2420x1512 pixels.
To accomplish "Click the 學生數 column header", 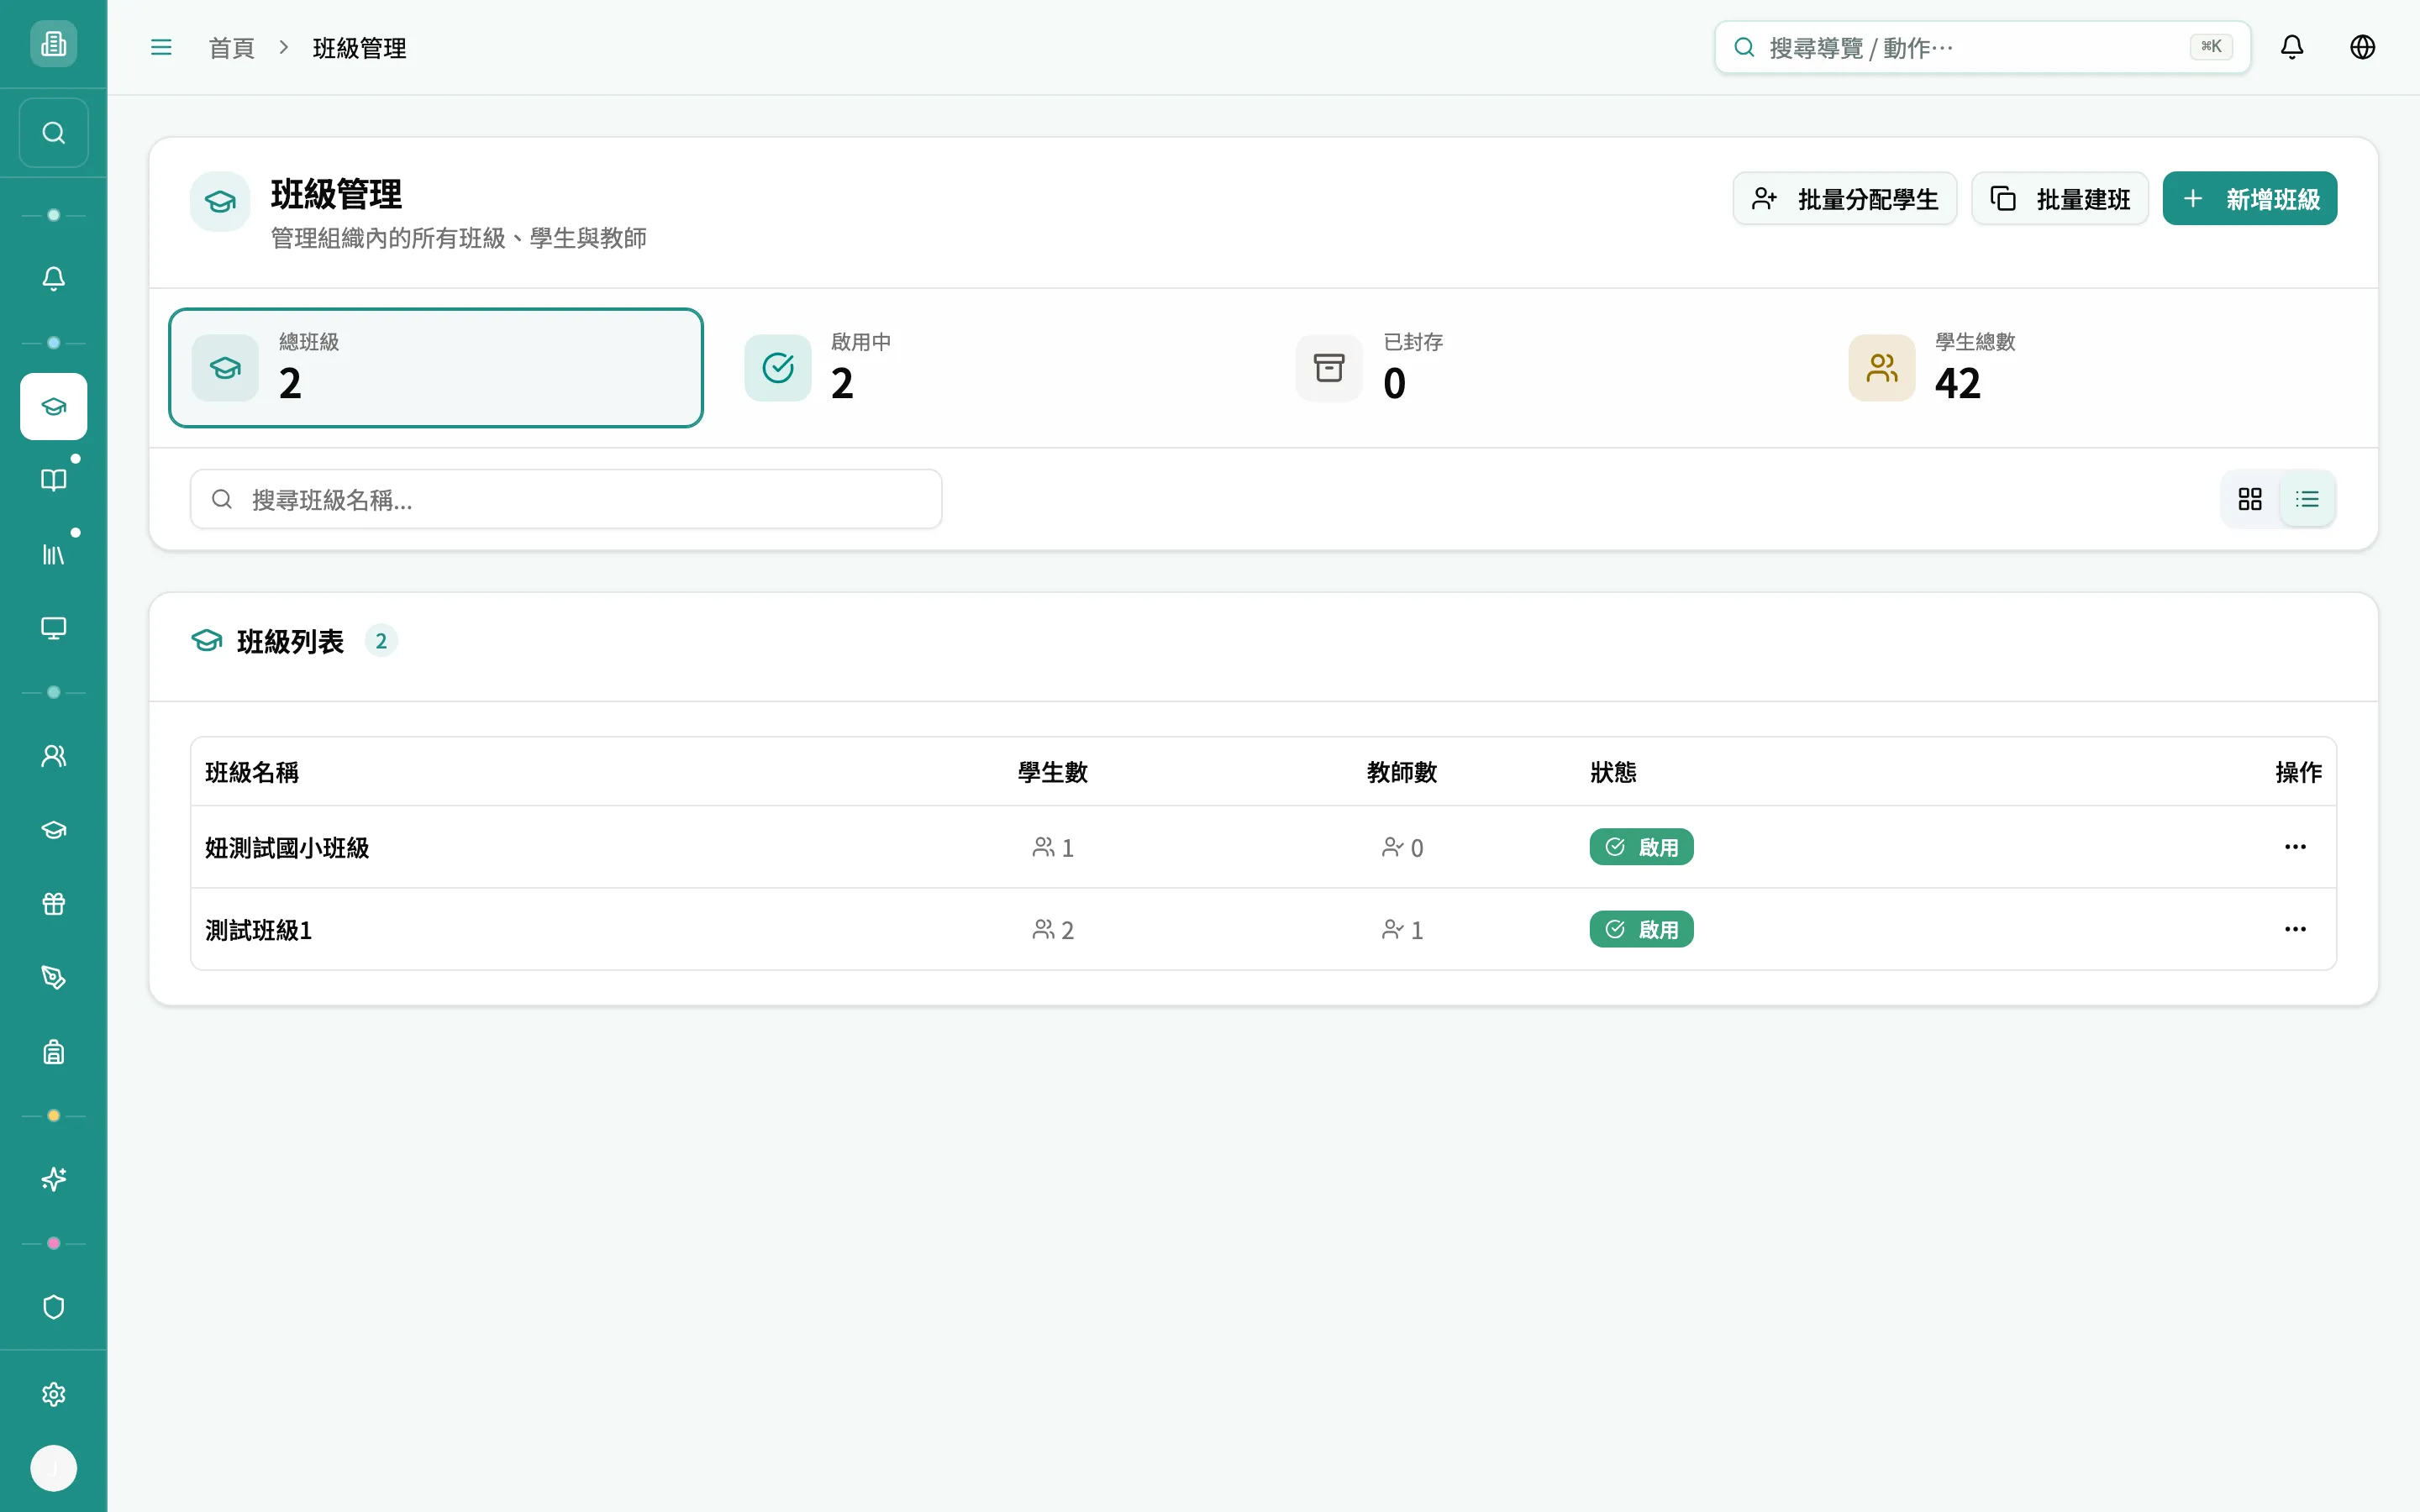I will 1052,772.
